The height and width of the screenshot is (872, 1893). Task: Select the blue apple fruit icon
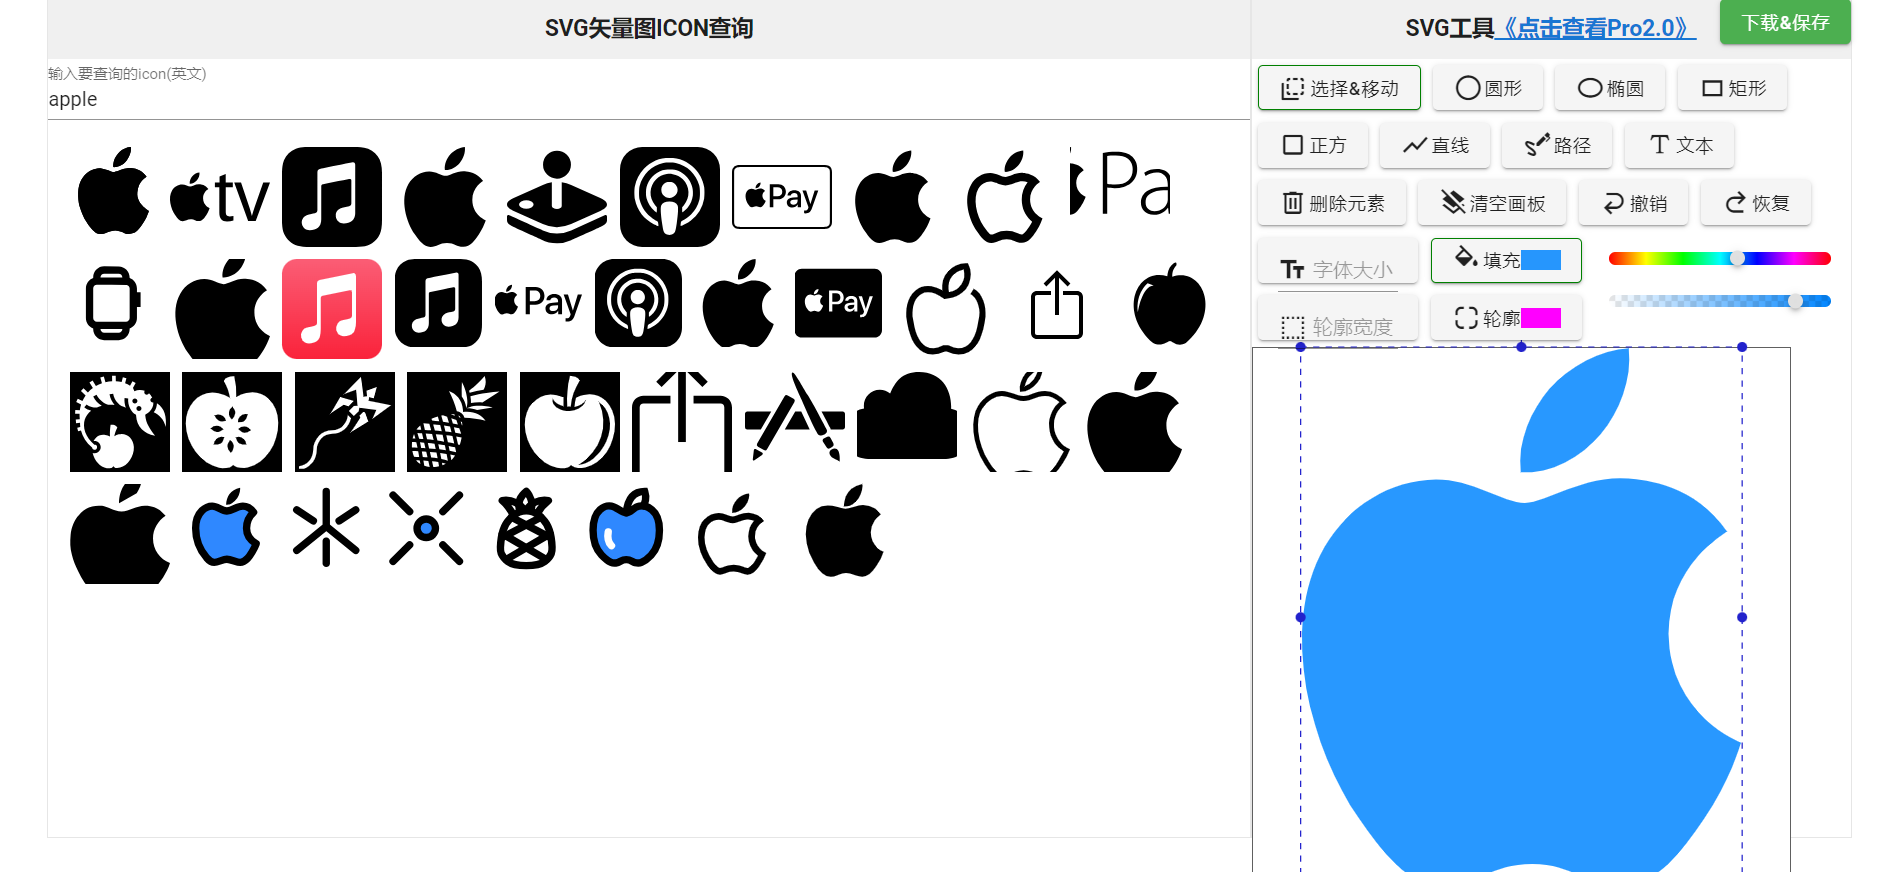click(627, 528)
